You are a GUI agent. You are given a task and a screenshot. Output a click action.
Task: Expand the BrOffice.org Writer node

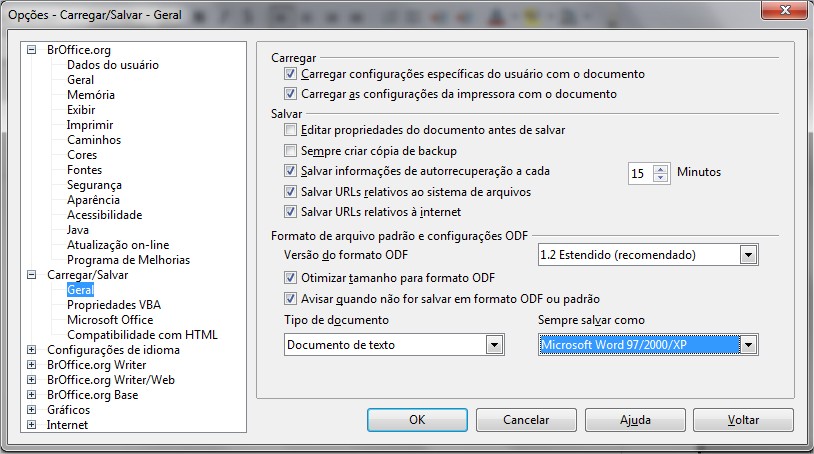click(32, 365)
